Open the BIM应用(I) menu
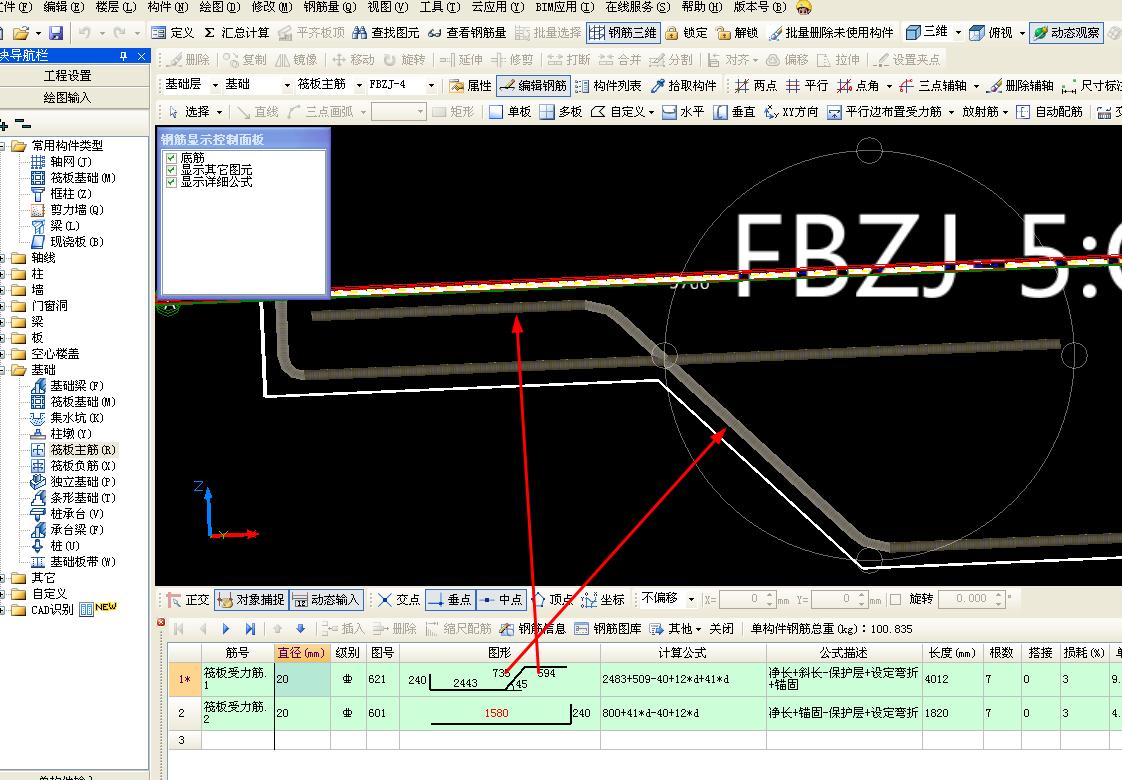The height and width of the screenshot is (780, 1122). point(565,7)
